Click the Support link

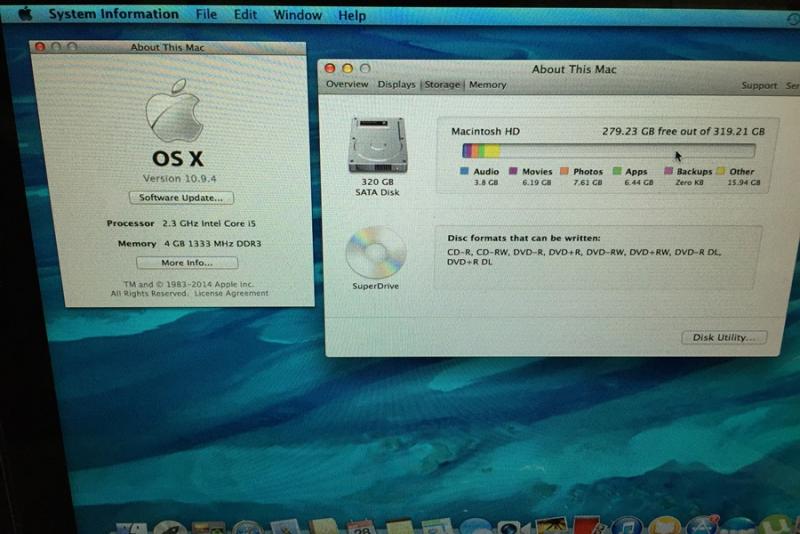759,86
